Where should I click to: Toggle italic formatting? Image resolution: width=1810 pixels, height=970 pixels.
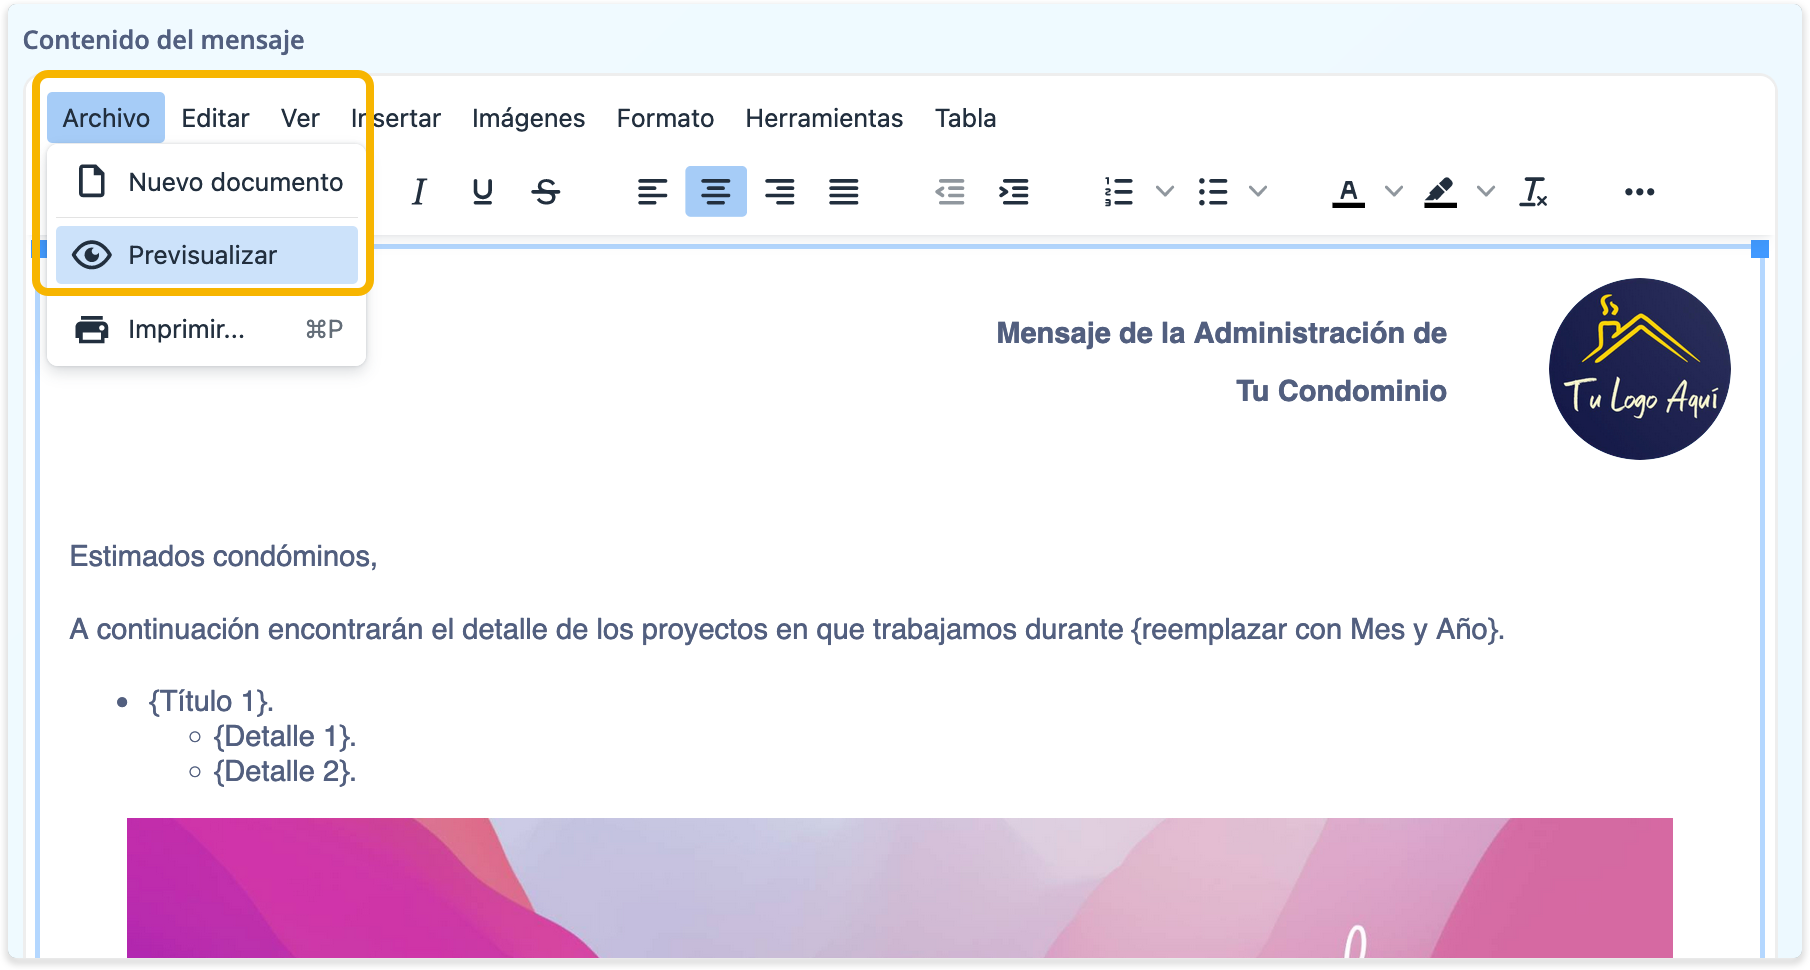[x=419, y=191]
